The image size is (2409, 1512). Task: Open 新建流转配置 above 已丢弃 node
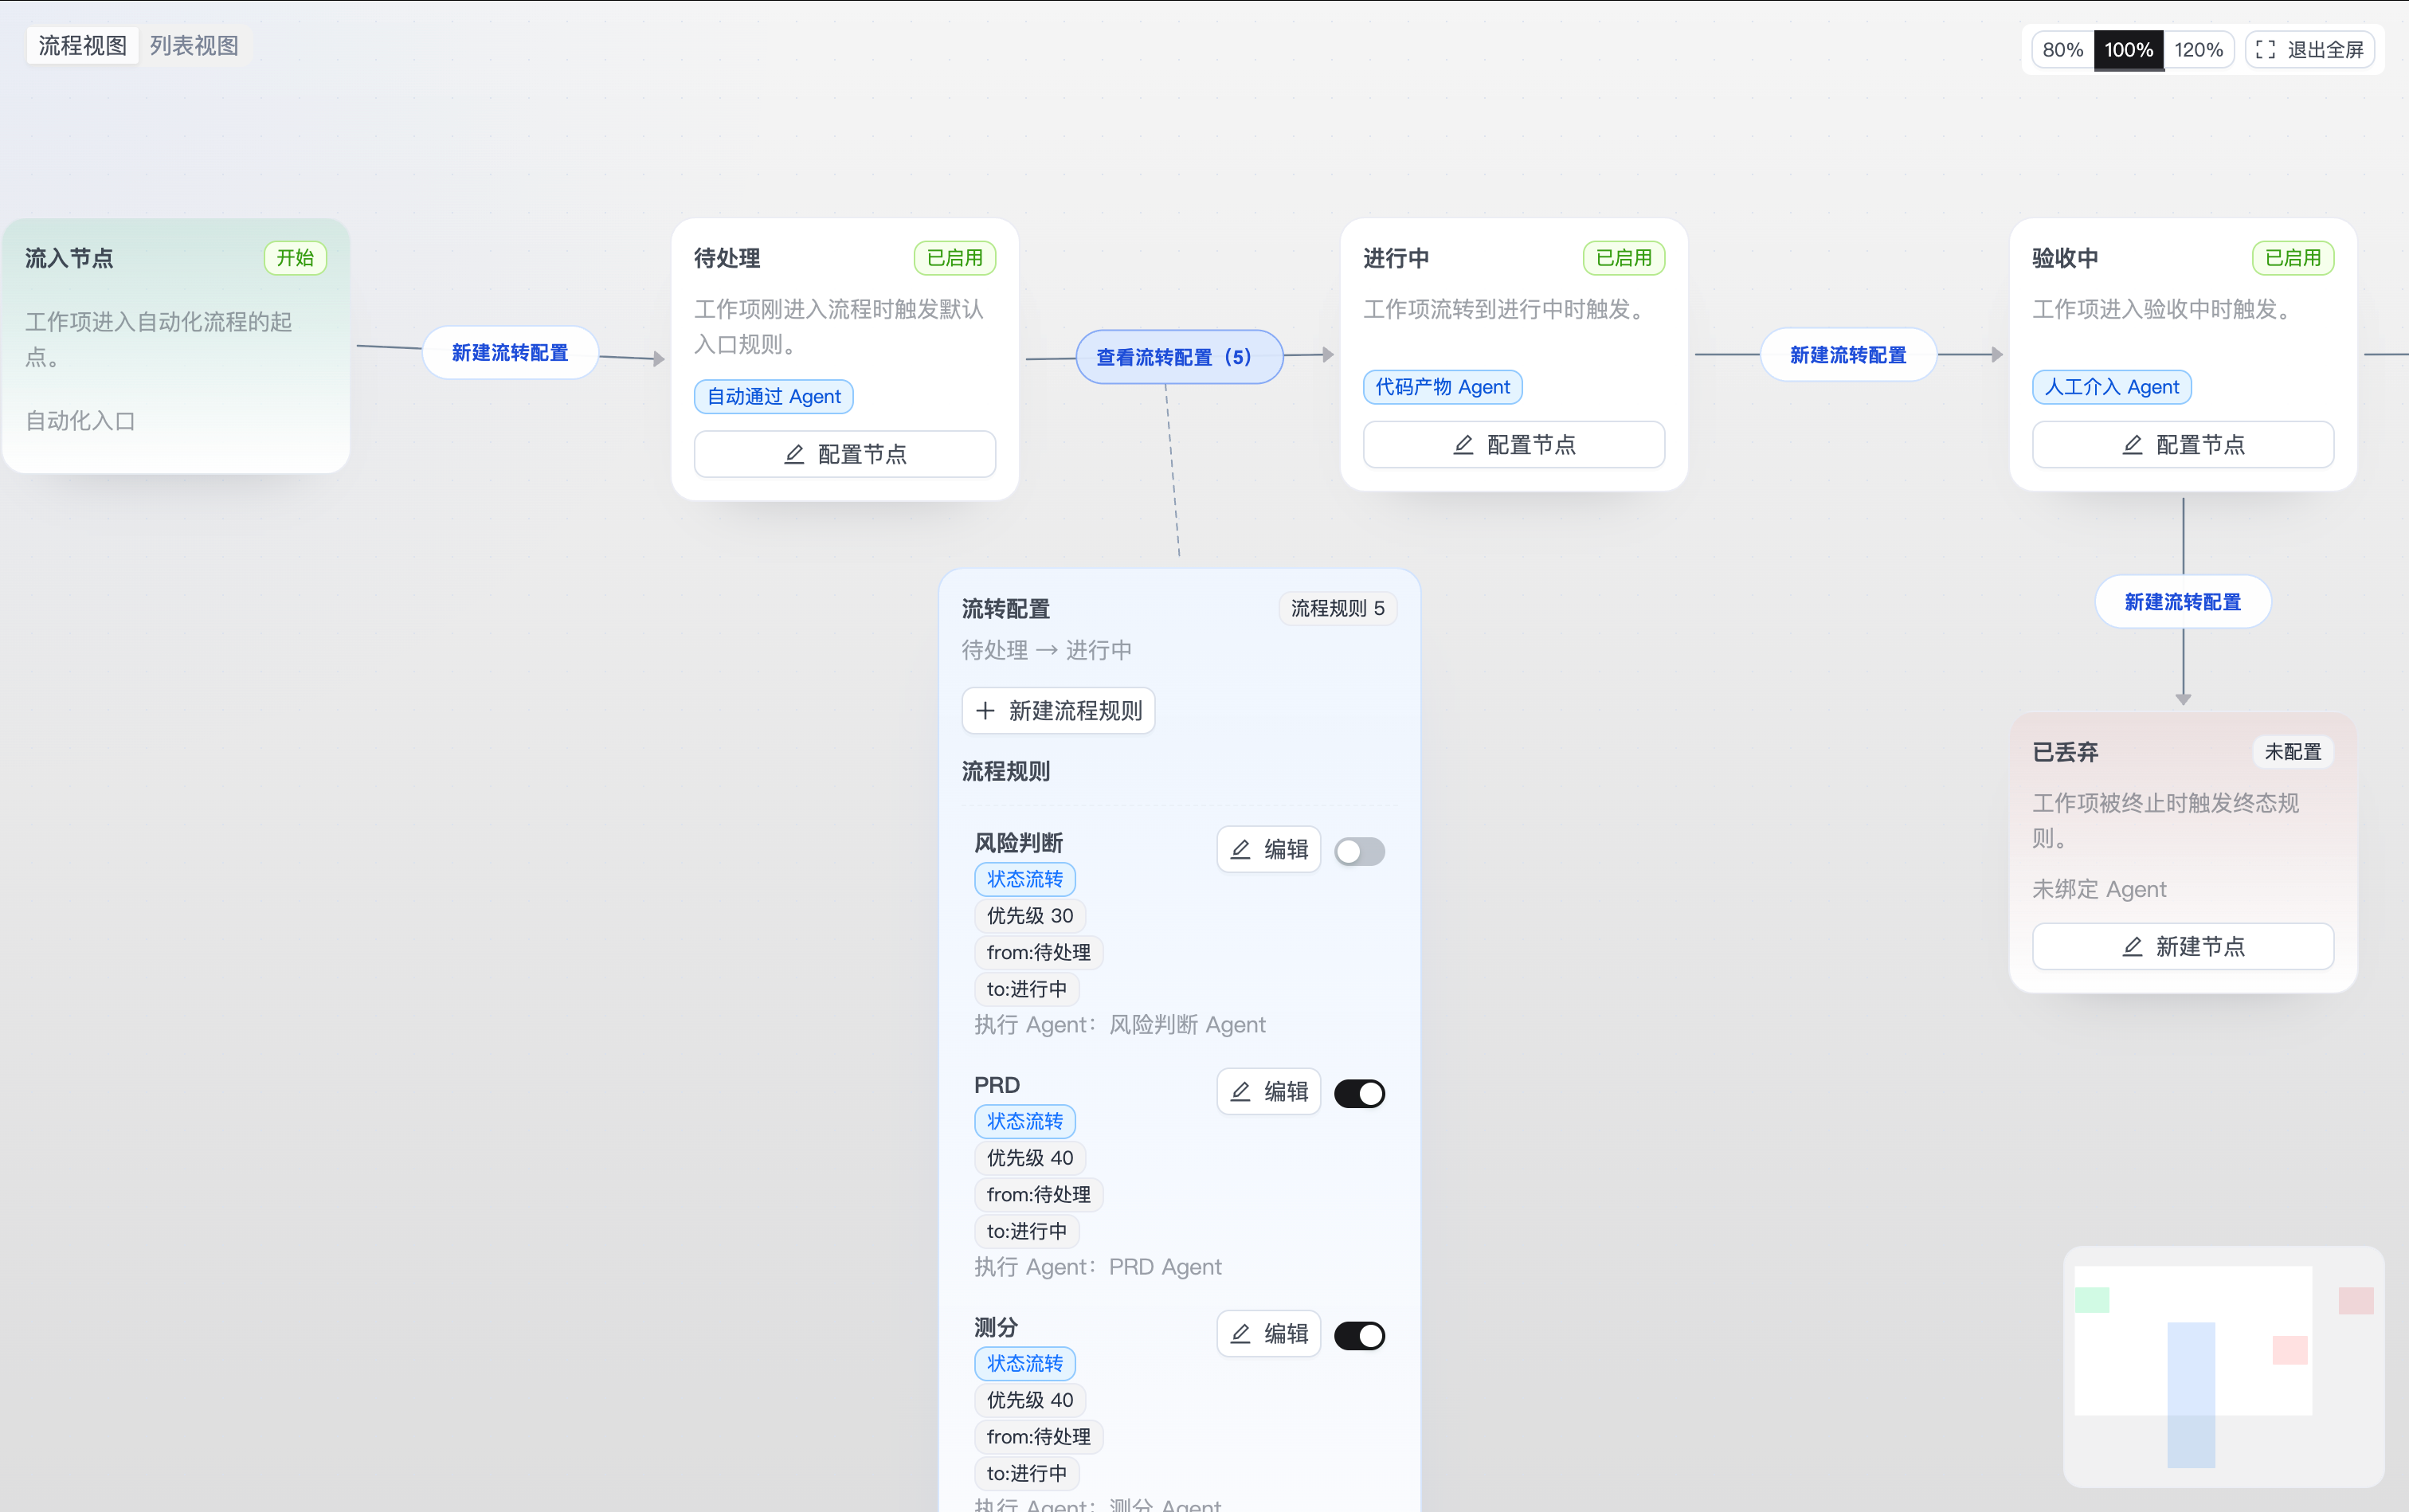point(2182,602)
